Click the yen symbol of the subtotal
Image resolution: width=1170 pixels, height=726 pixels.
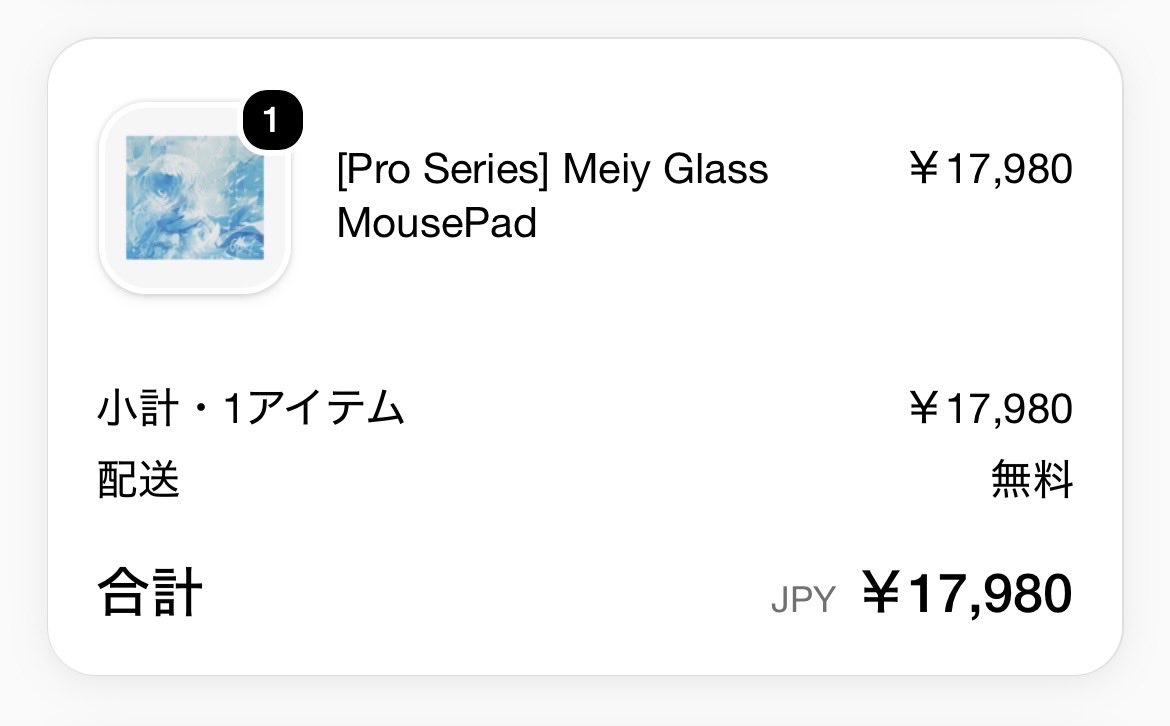924,407
